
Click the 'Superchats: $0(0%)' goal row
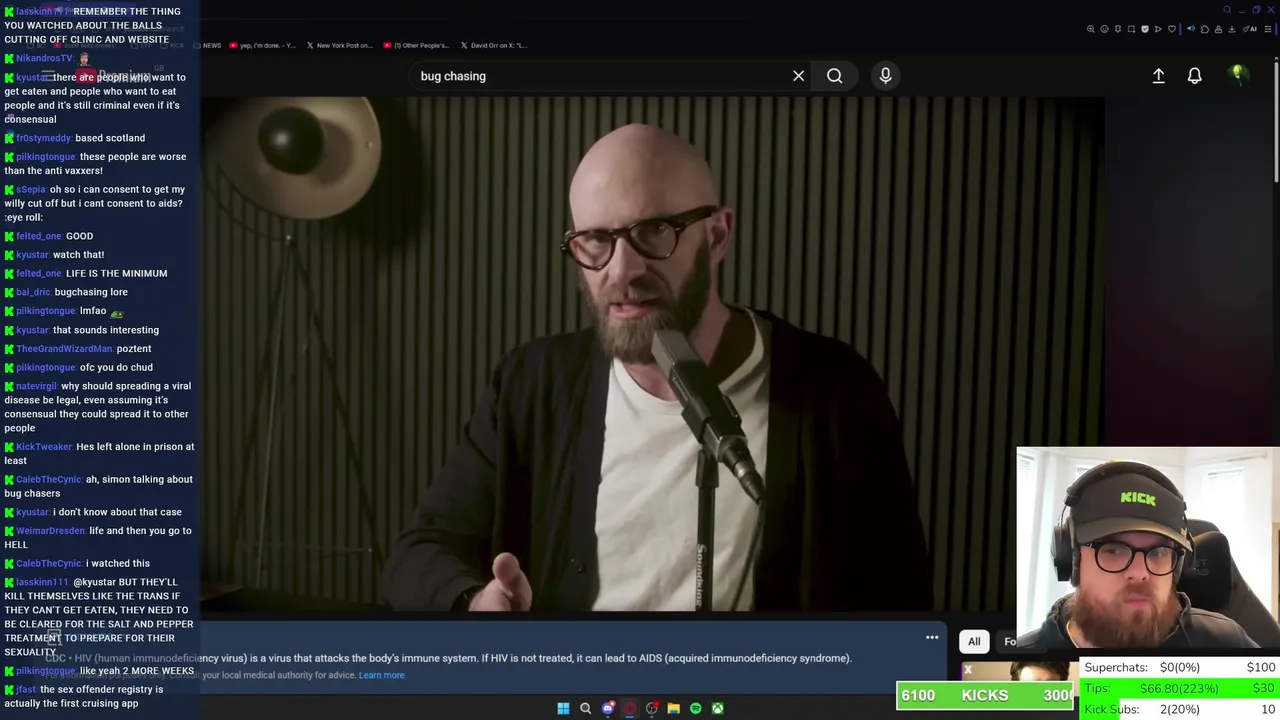1180,667
